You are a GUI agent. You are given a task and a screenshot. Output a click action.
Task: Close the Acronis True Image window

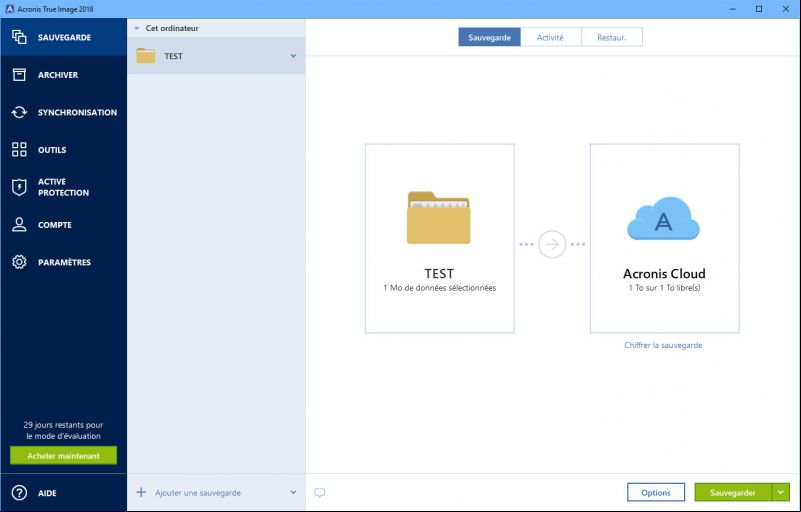786,9
